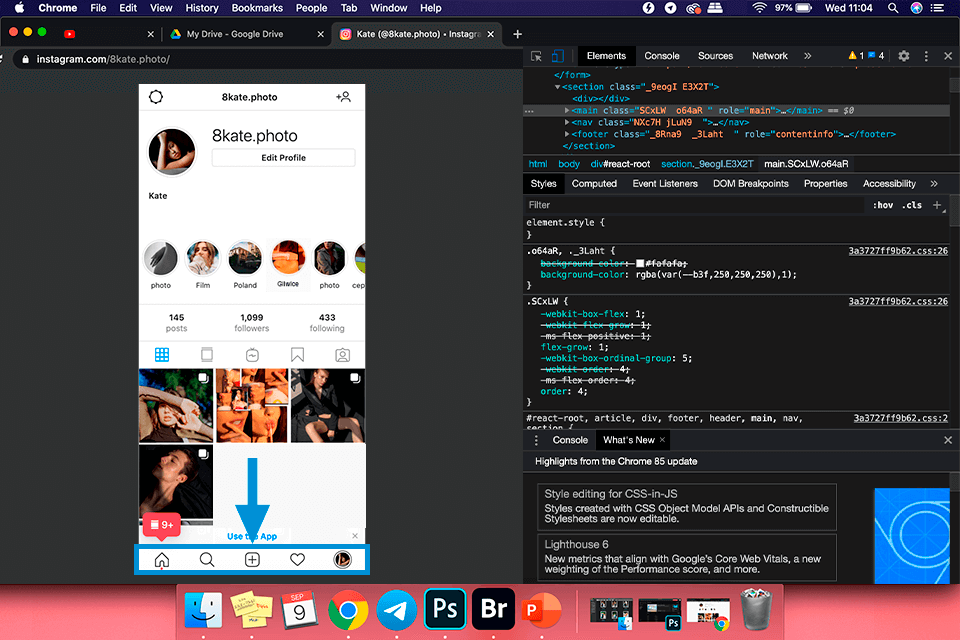
Task: Click the Edit Profile button
Action: click(283, 158)
